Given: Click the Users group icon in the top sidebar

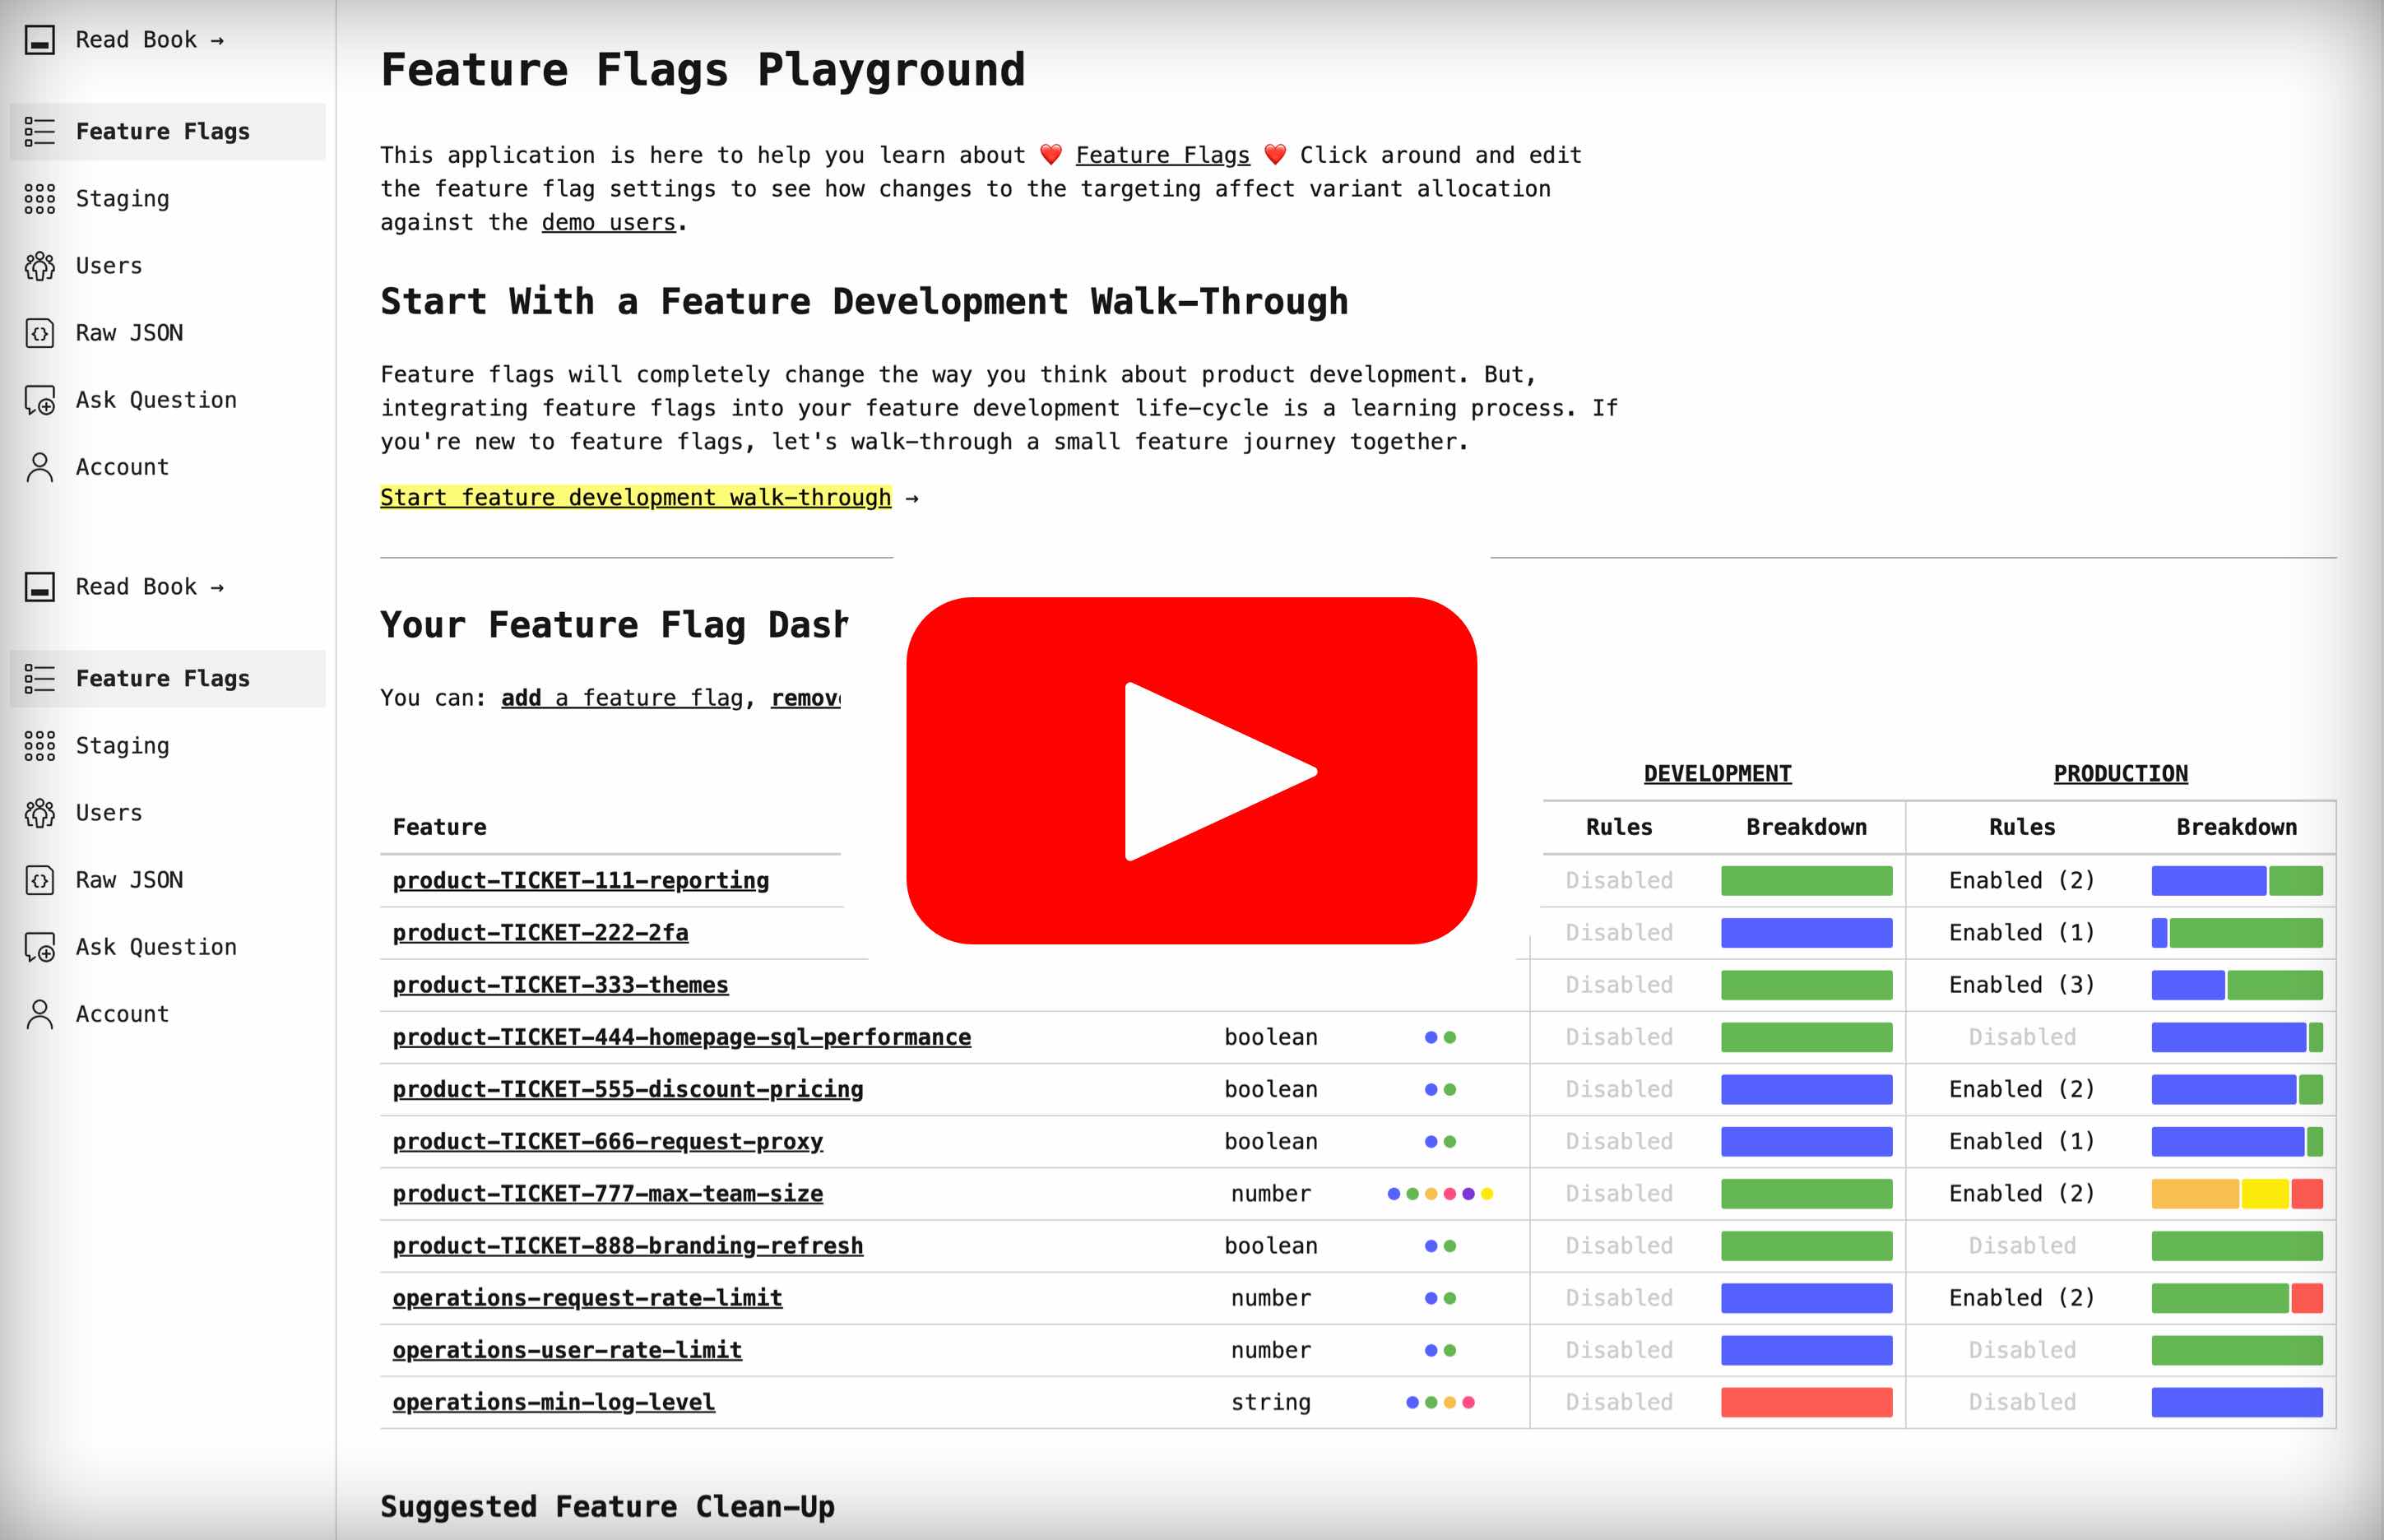Looking at the screenshot, I should click(39, 266).
